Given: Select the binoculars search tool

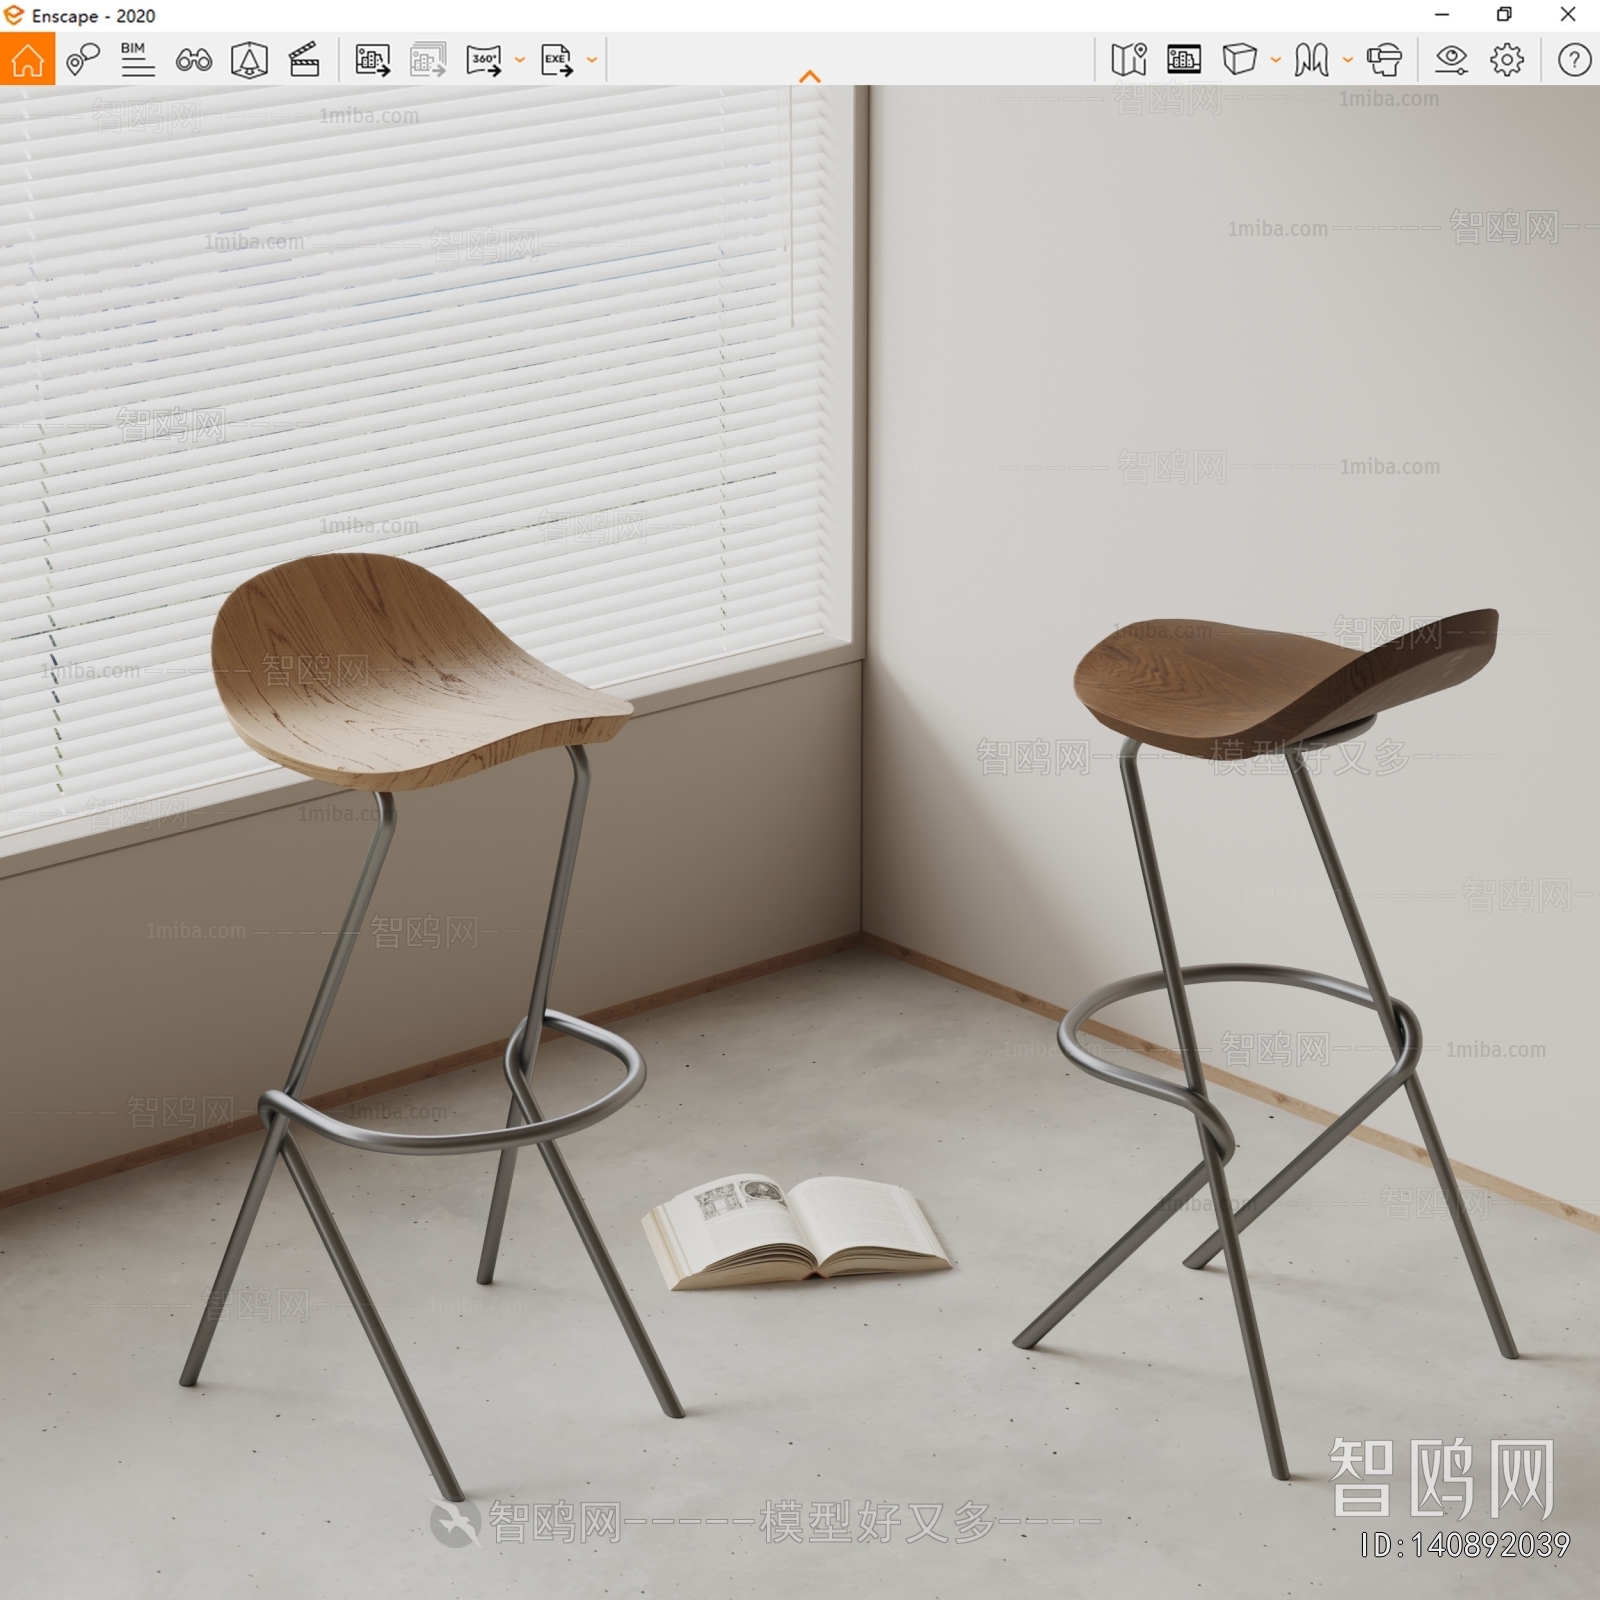Looking at the screenshot, I should coord(196,61).
